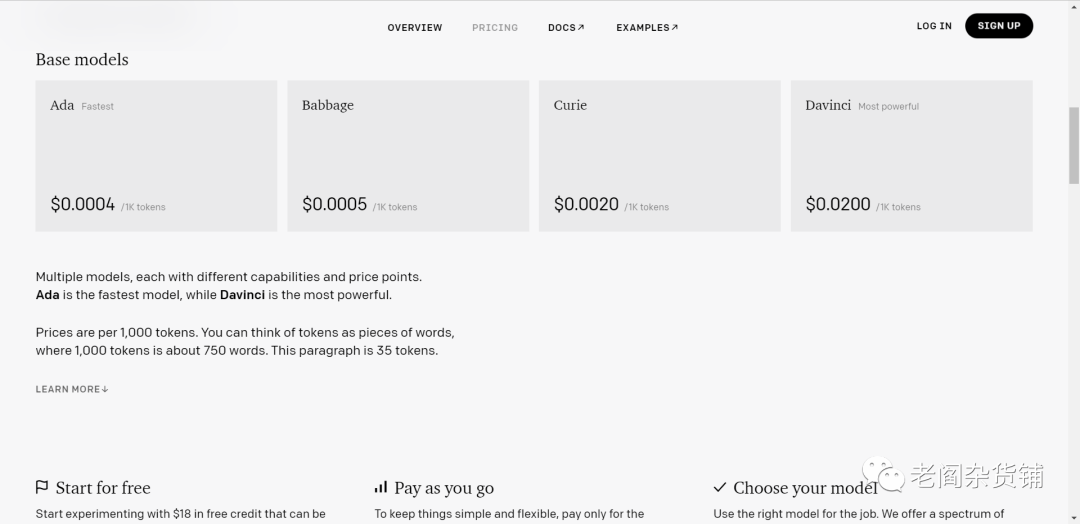Open the Overview tab
1080x524 pixels.
(414, 28)
